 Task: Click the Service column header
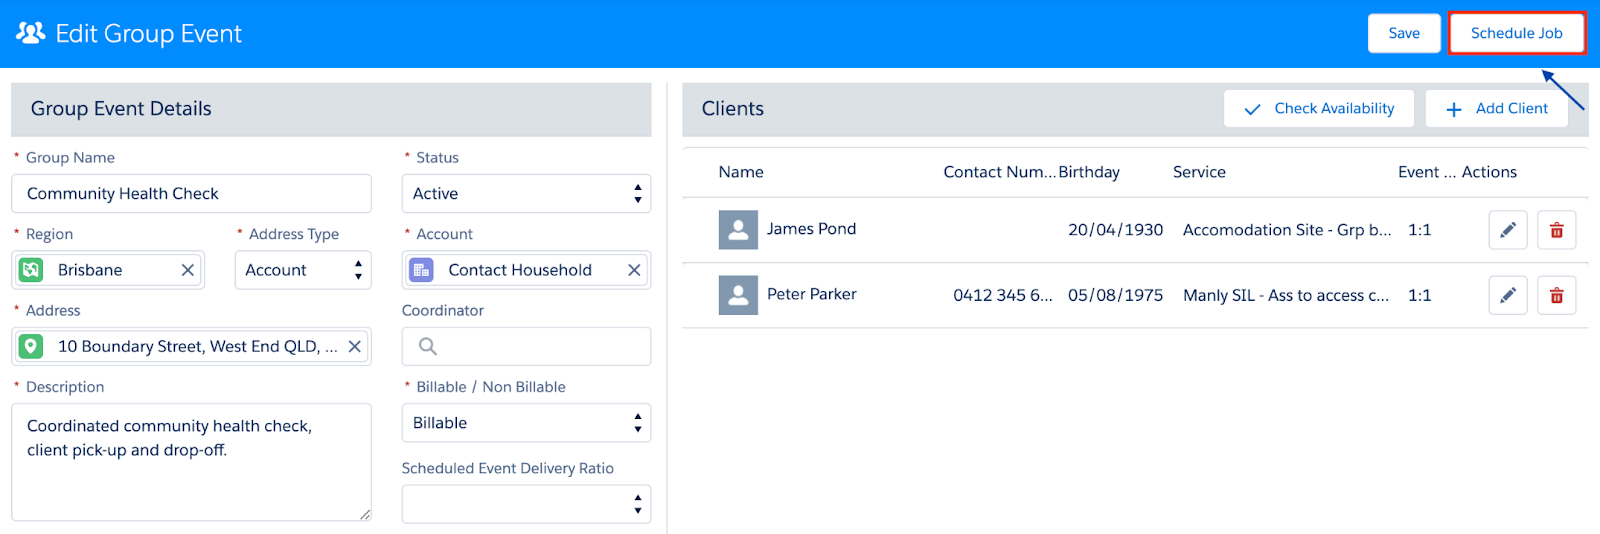tap(1199, 172)
